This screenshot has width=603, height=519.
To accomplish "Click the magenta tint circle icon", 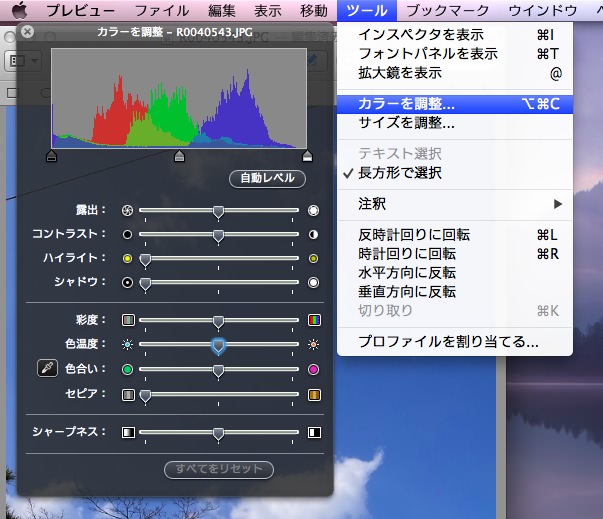I will pos(313,369).
